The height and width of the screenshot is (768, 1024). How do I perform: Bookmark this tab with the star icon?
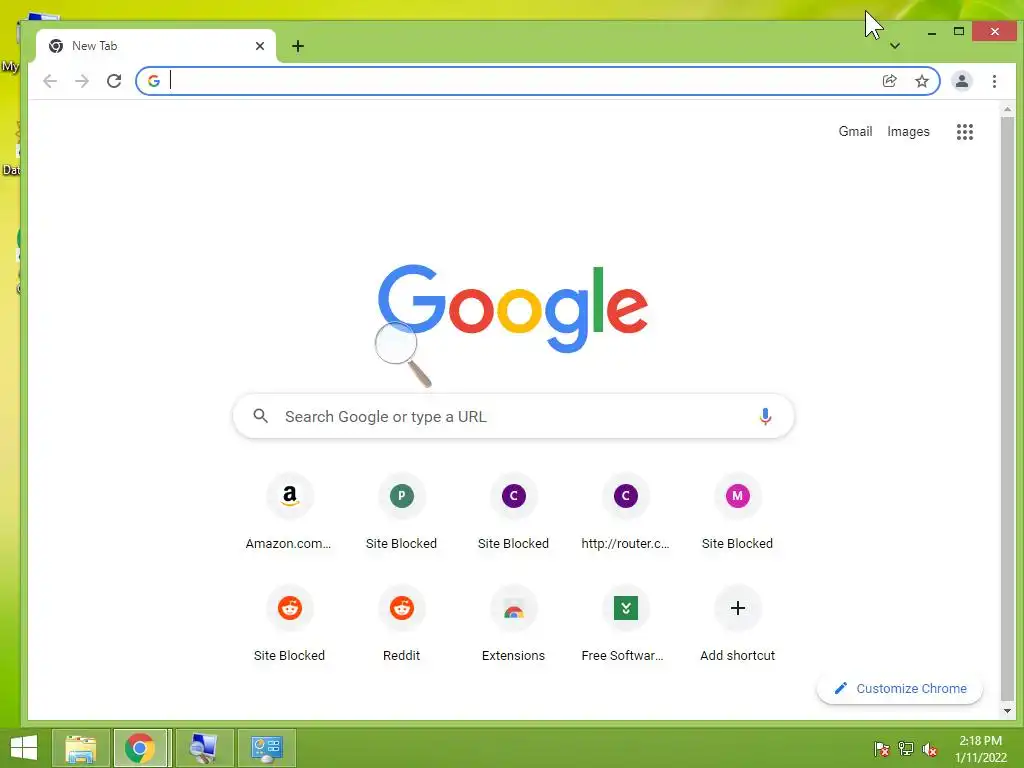click(x=921, y=81)
